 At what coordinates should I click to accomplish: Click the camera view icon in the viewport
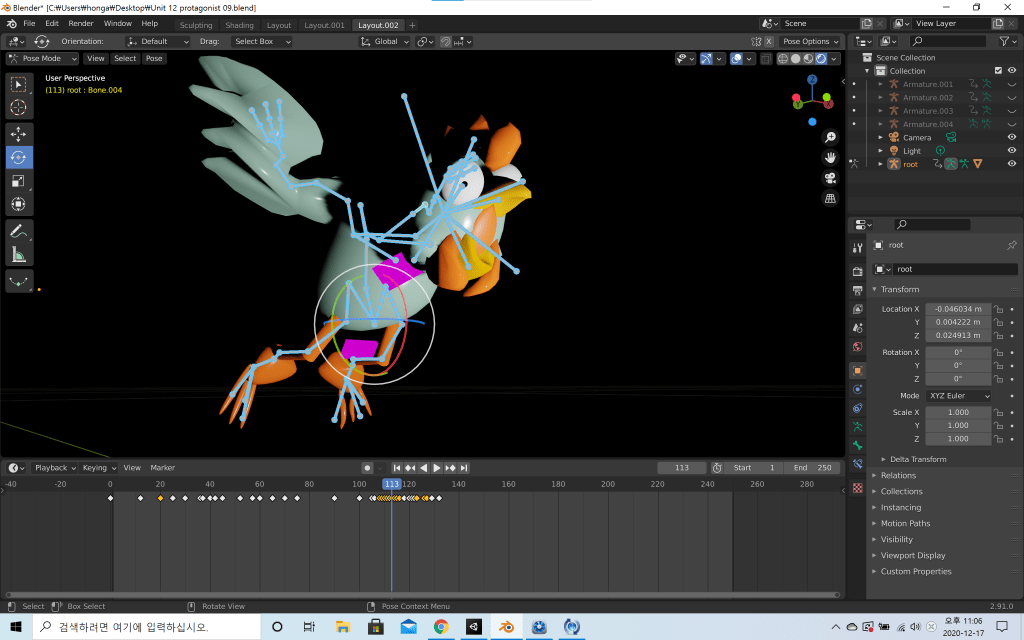(x=830, y=178)
